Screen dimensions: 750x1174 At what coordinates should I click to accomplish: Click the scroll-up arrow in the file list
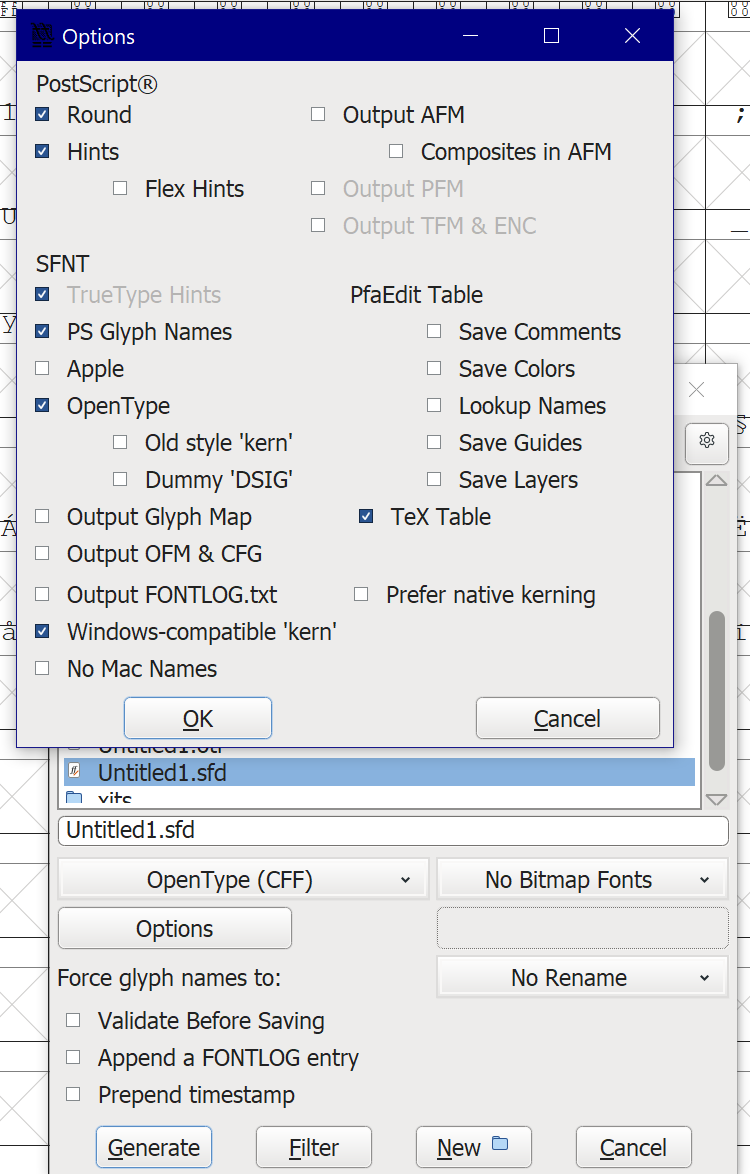[716, 480]
